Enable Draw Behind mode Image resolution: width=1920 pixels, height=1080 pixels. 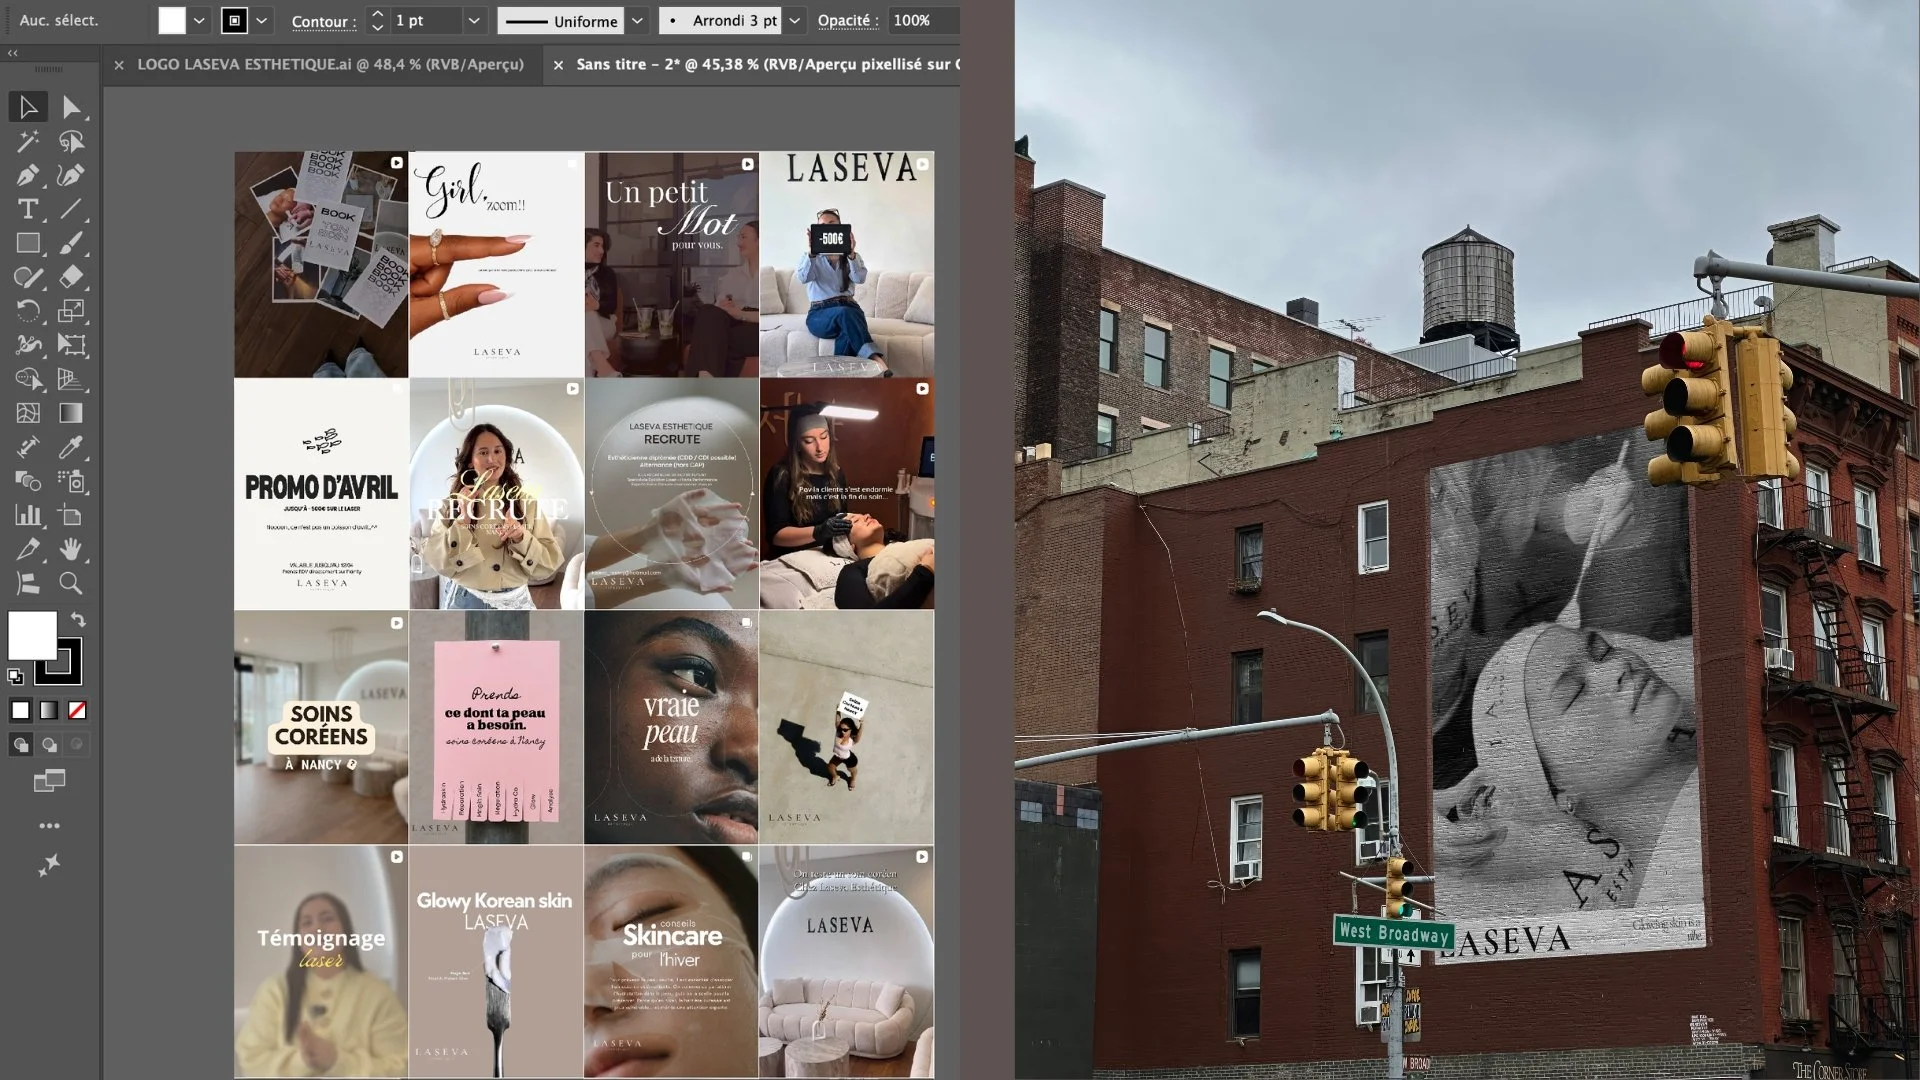click(x=49, y=744)
